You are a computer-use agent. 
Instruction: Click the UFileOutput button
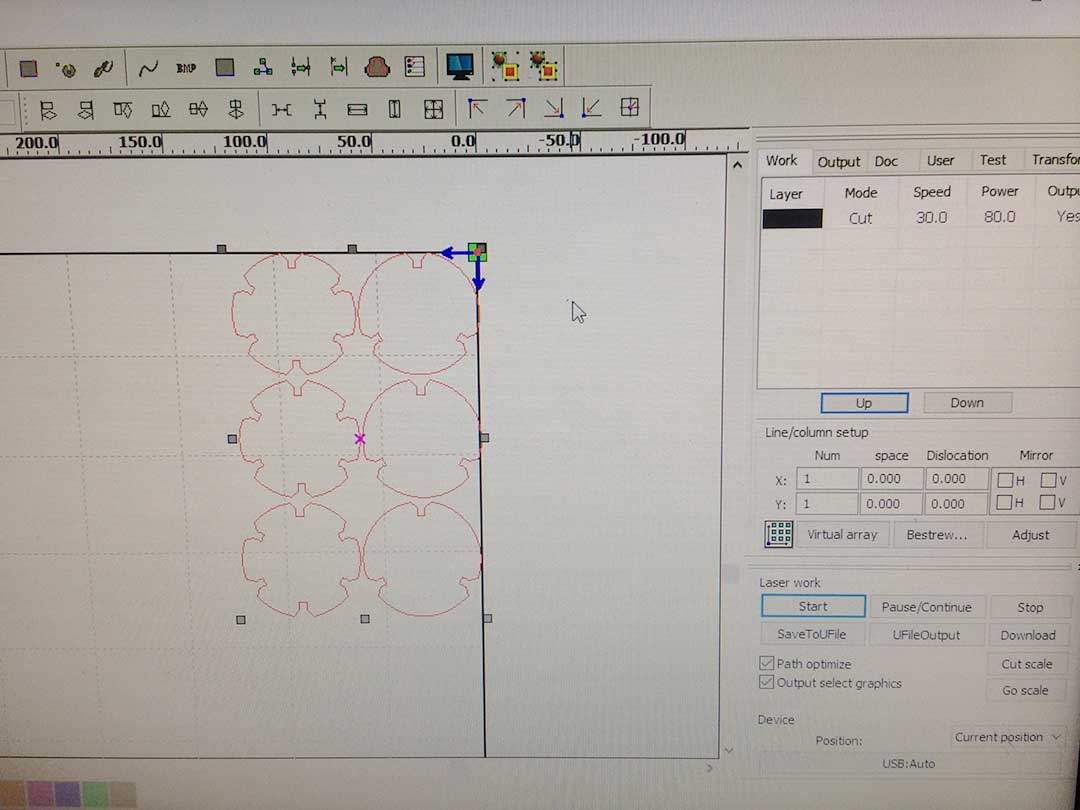point(926,635)
